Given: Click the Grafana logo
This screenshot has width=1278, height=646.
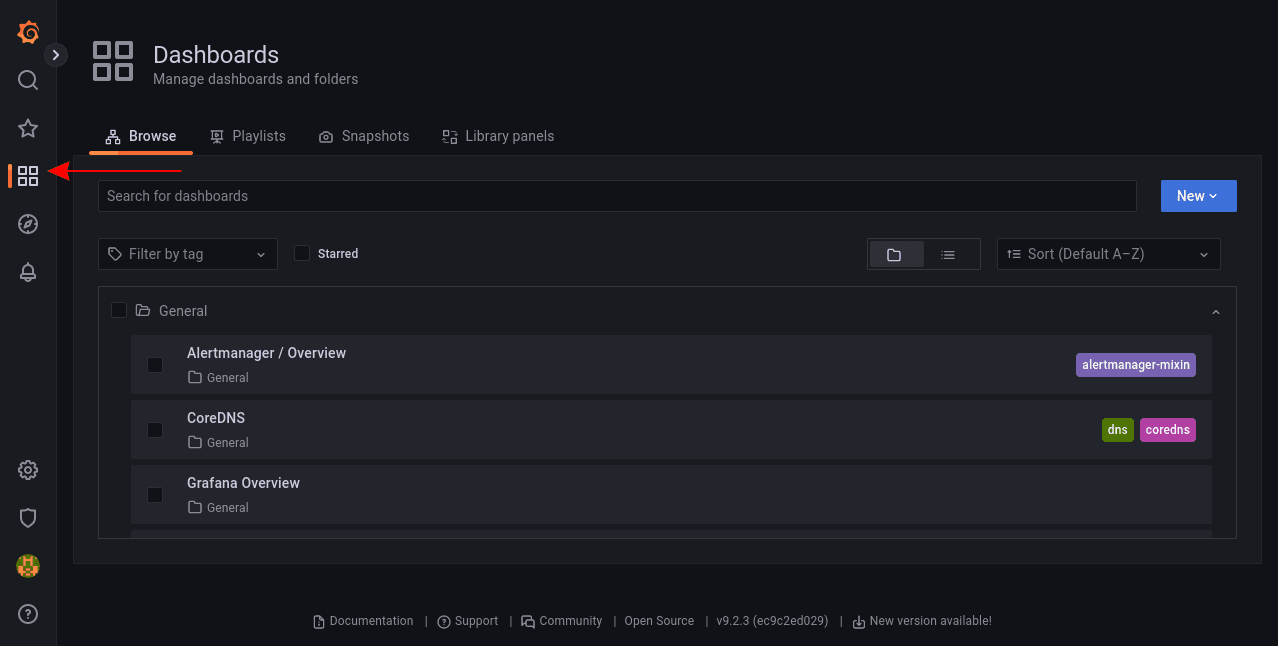Looking at the screenshot, I should pyautogui.click(x=27, y=32).
